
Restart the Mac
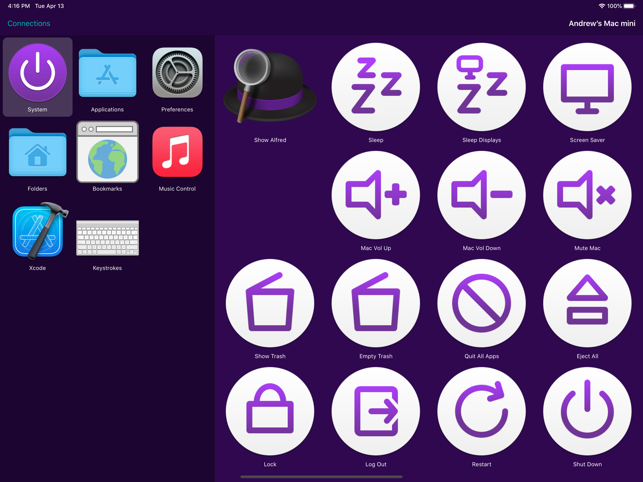click(481, 411)
